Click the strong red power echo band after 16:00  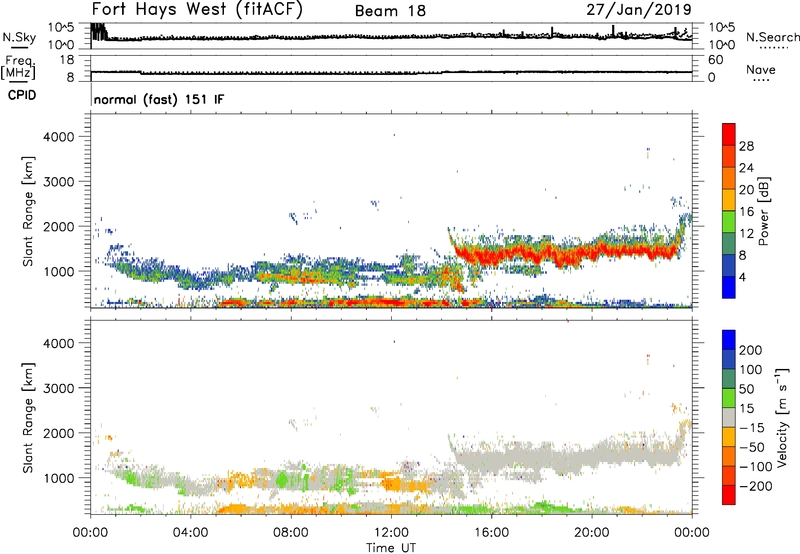(x=592, y=252)
